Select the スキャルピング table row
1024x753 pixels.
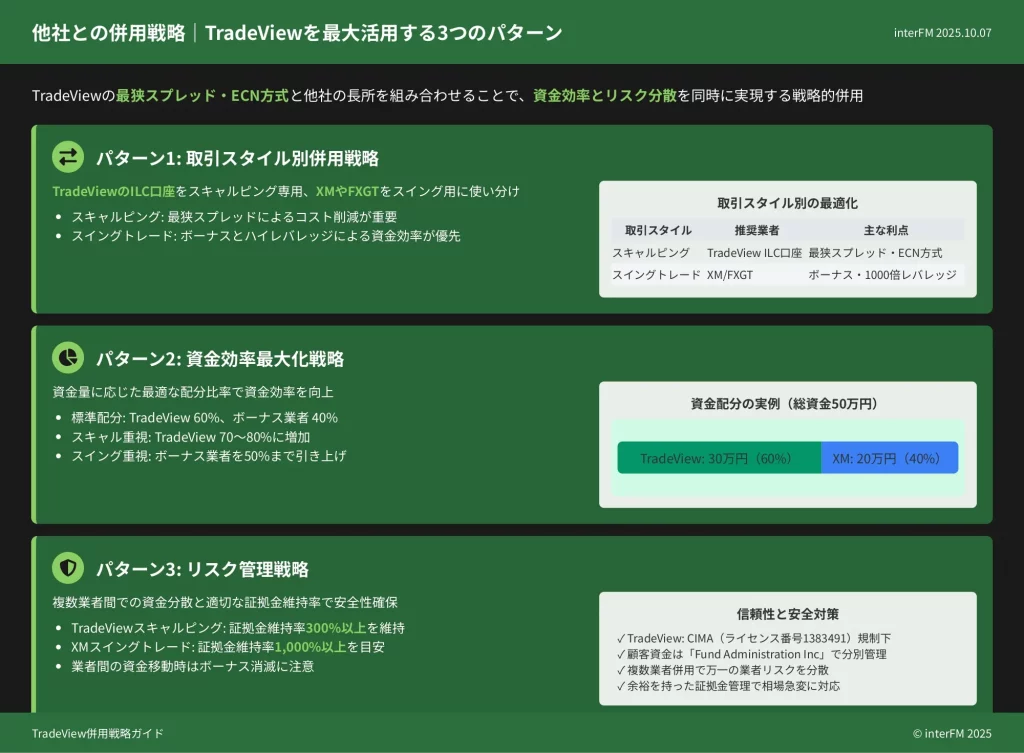(787, 253)
